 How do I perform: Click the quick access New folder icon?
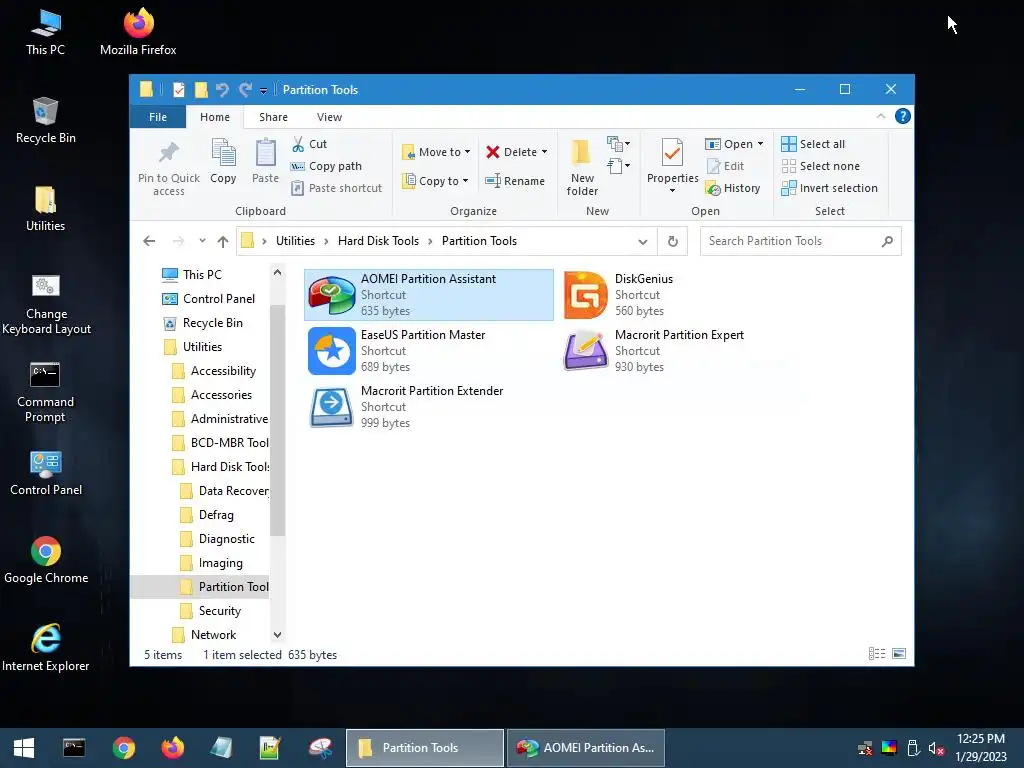[x=201, y=89]
